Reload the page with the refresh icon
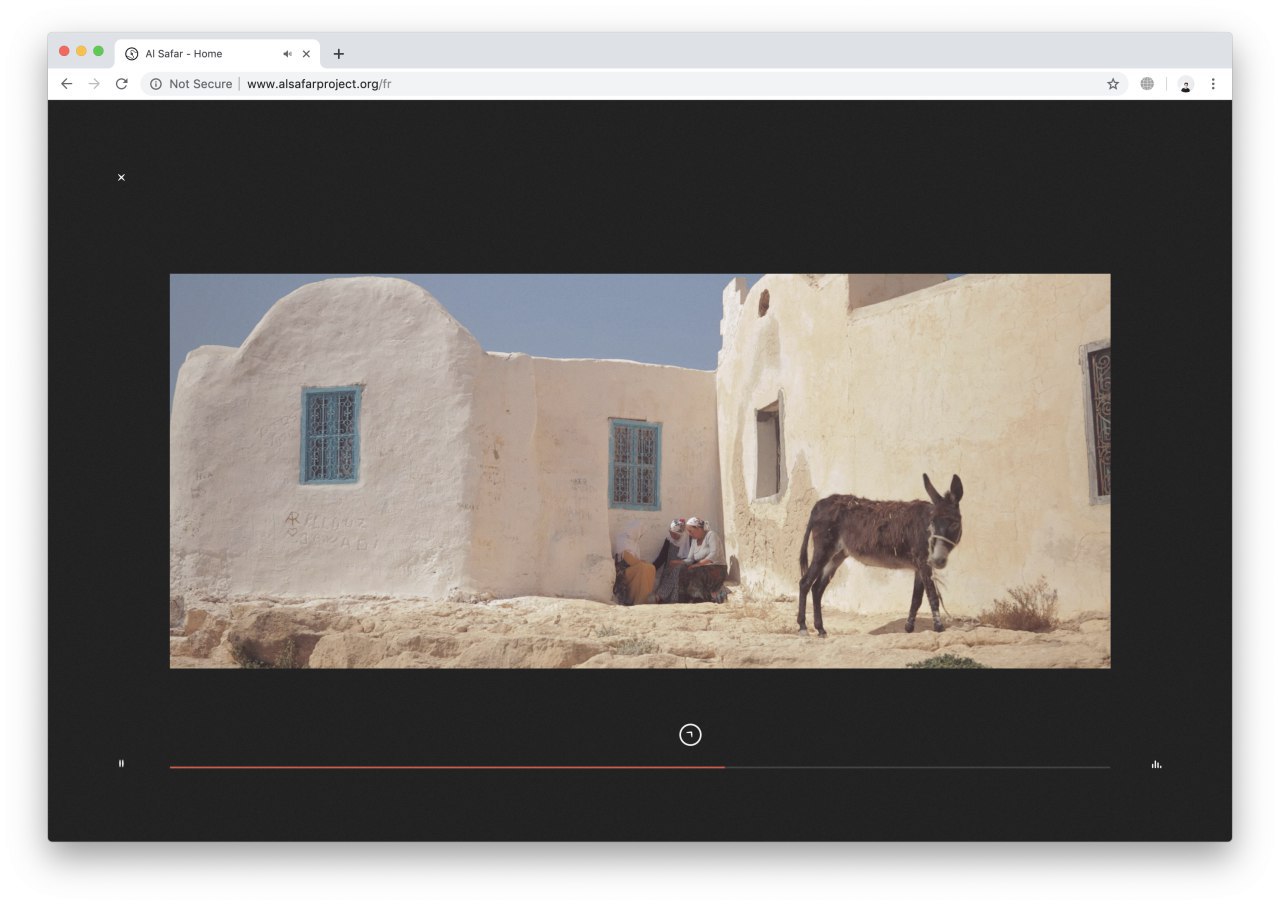The height and width of the screenshot is (905, 1280). point(122,84)
